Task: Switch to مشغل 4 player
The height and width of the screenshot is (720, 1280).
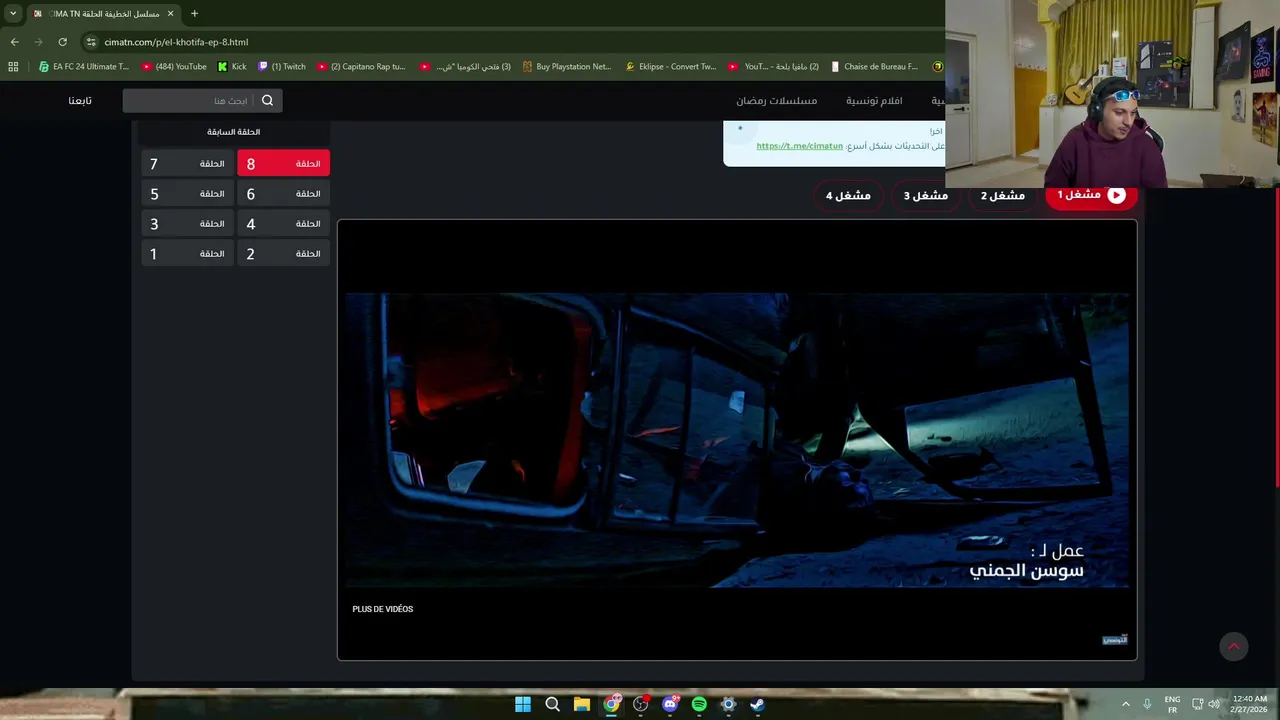Action: click(x=848, y=195)
